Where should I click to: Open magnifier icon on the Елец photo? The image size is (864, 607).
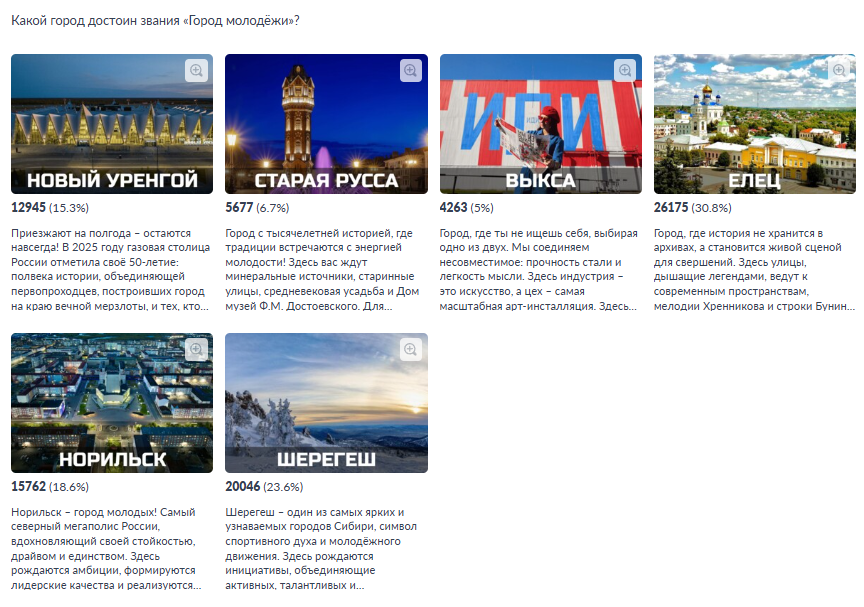click(839, 71)
